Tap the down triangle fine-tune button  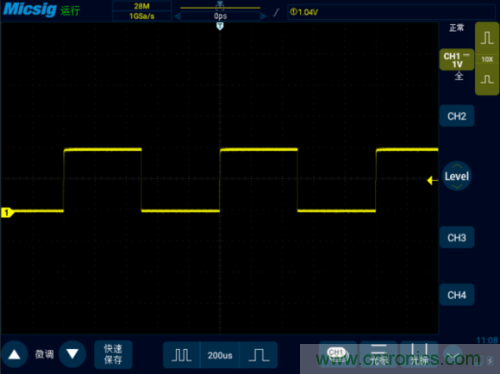(72, 354)
